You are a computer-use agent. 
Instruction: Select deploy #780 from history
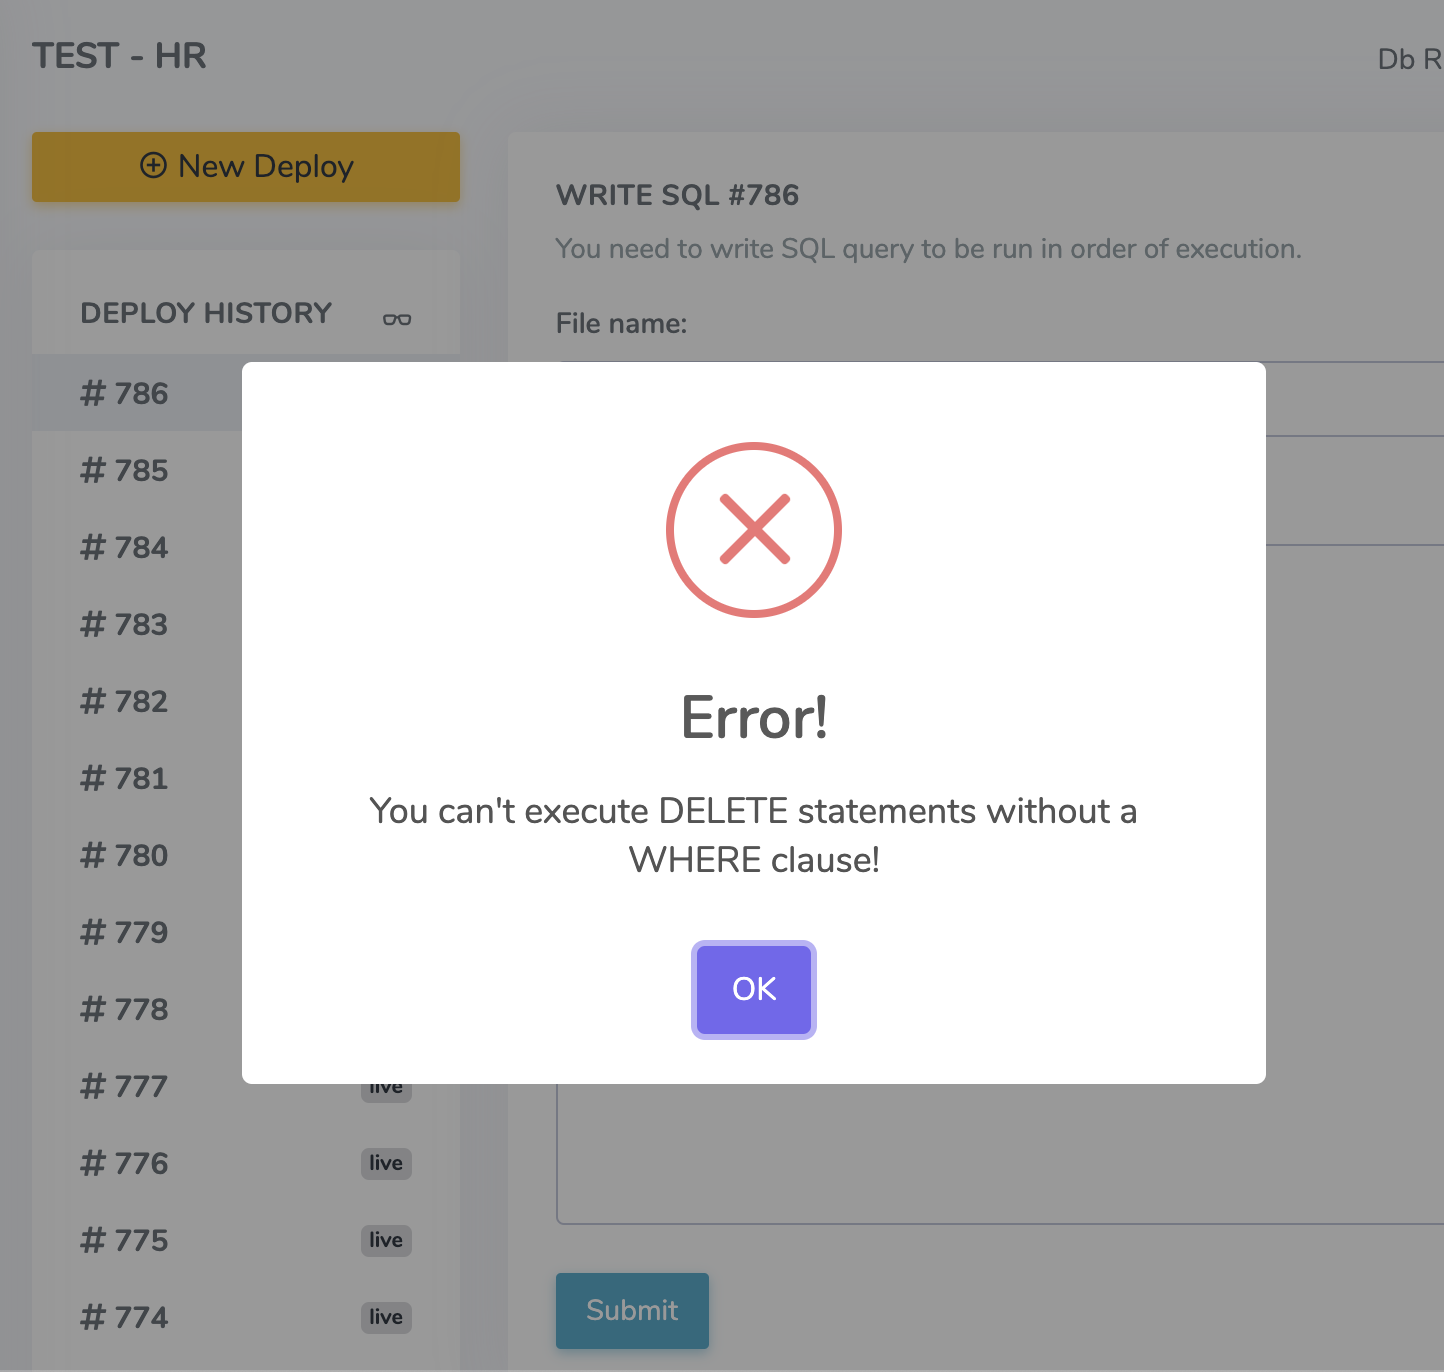(x=125, y=855)
